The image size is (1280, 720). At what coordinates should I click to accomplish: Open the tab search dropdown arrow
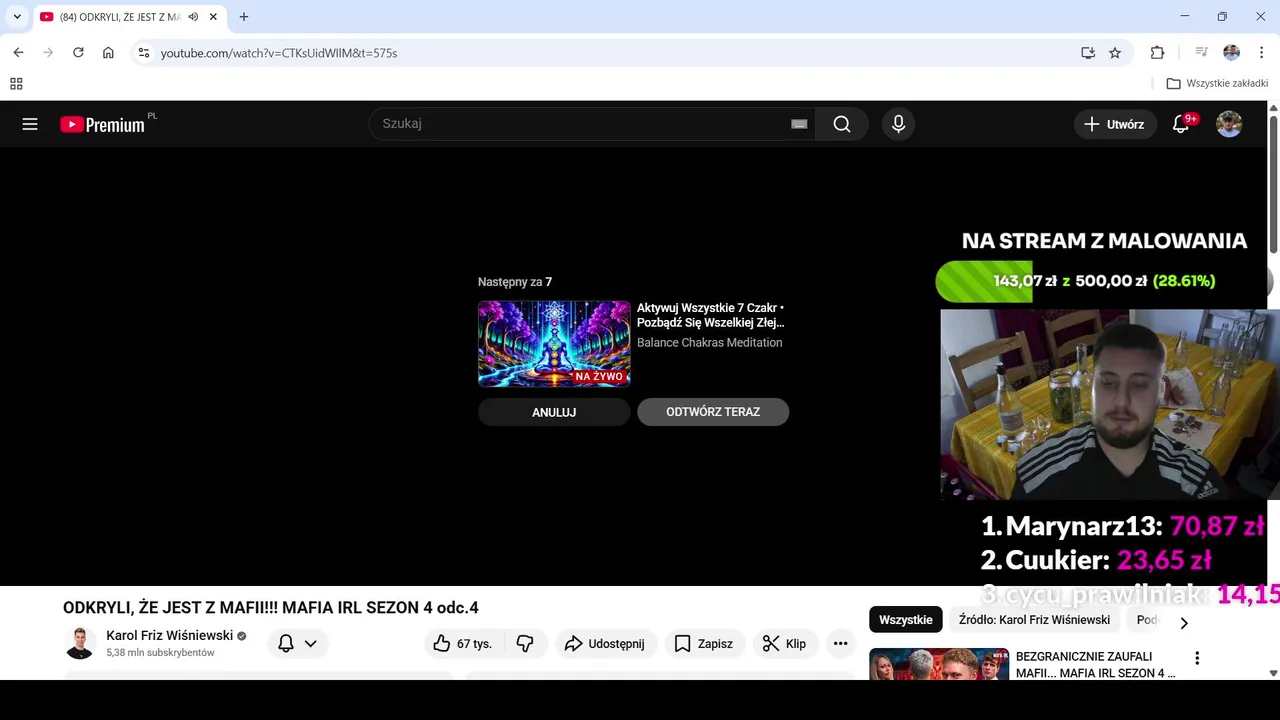[17, 17]
